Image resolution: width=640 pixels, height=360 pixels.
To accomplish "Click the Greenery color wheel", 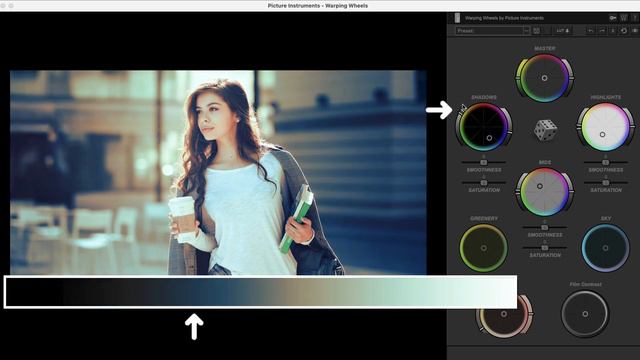I will coord(484,248).
